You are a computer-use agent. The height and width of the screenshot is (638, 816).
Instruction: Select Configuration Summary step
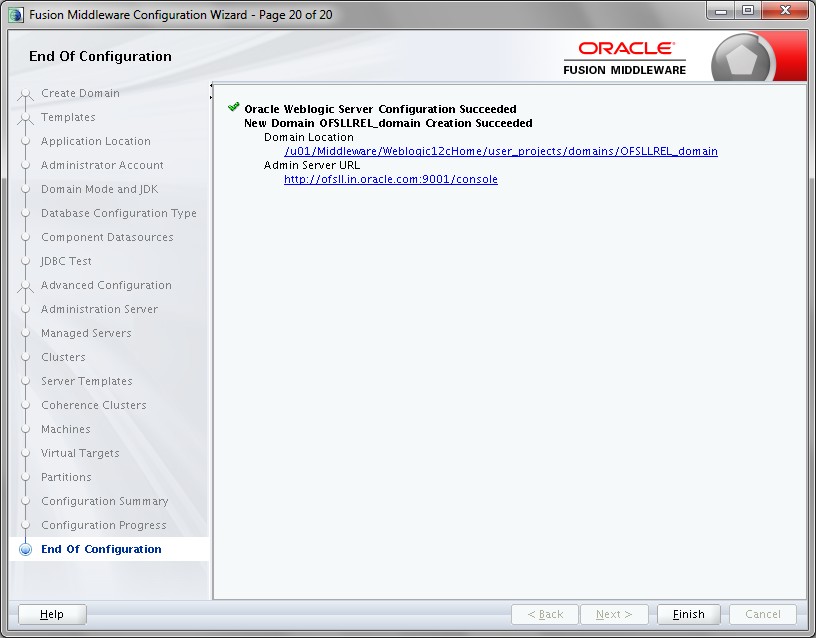click(105, 501)
